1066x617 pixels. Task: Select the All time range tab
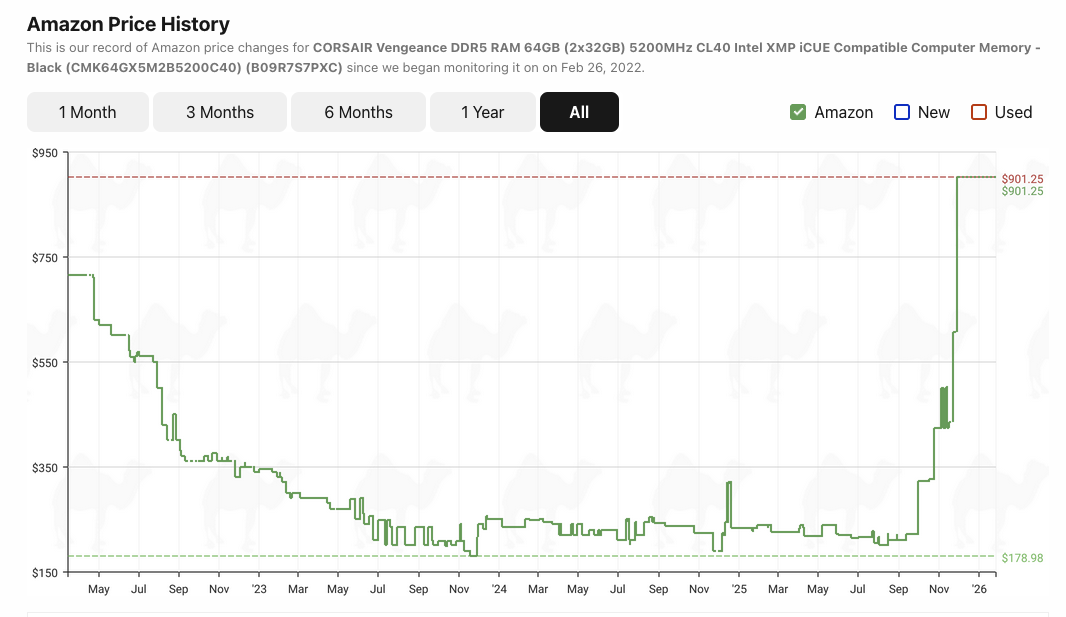(579, 112)
